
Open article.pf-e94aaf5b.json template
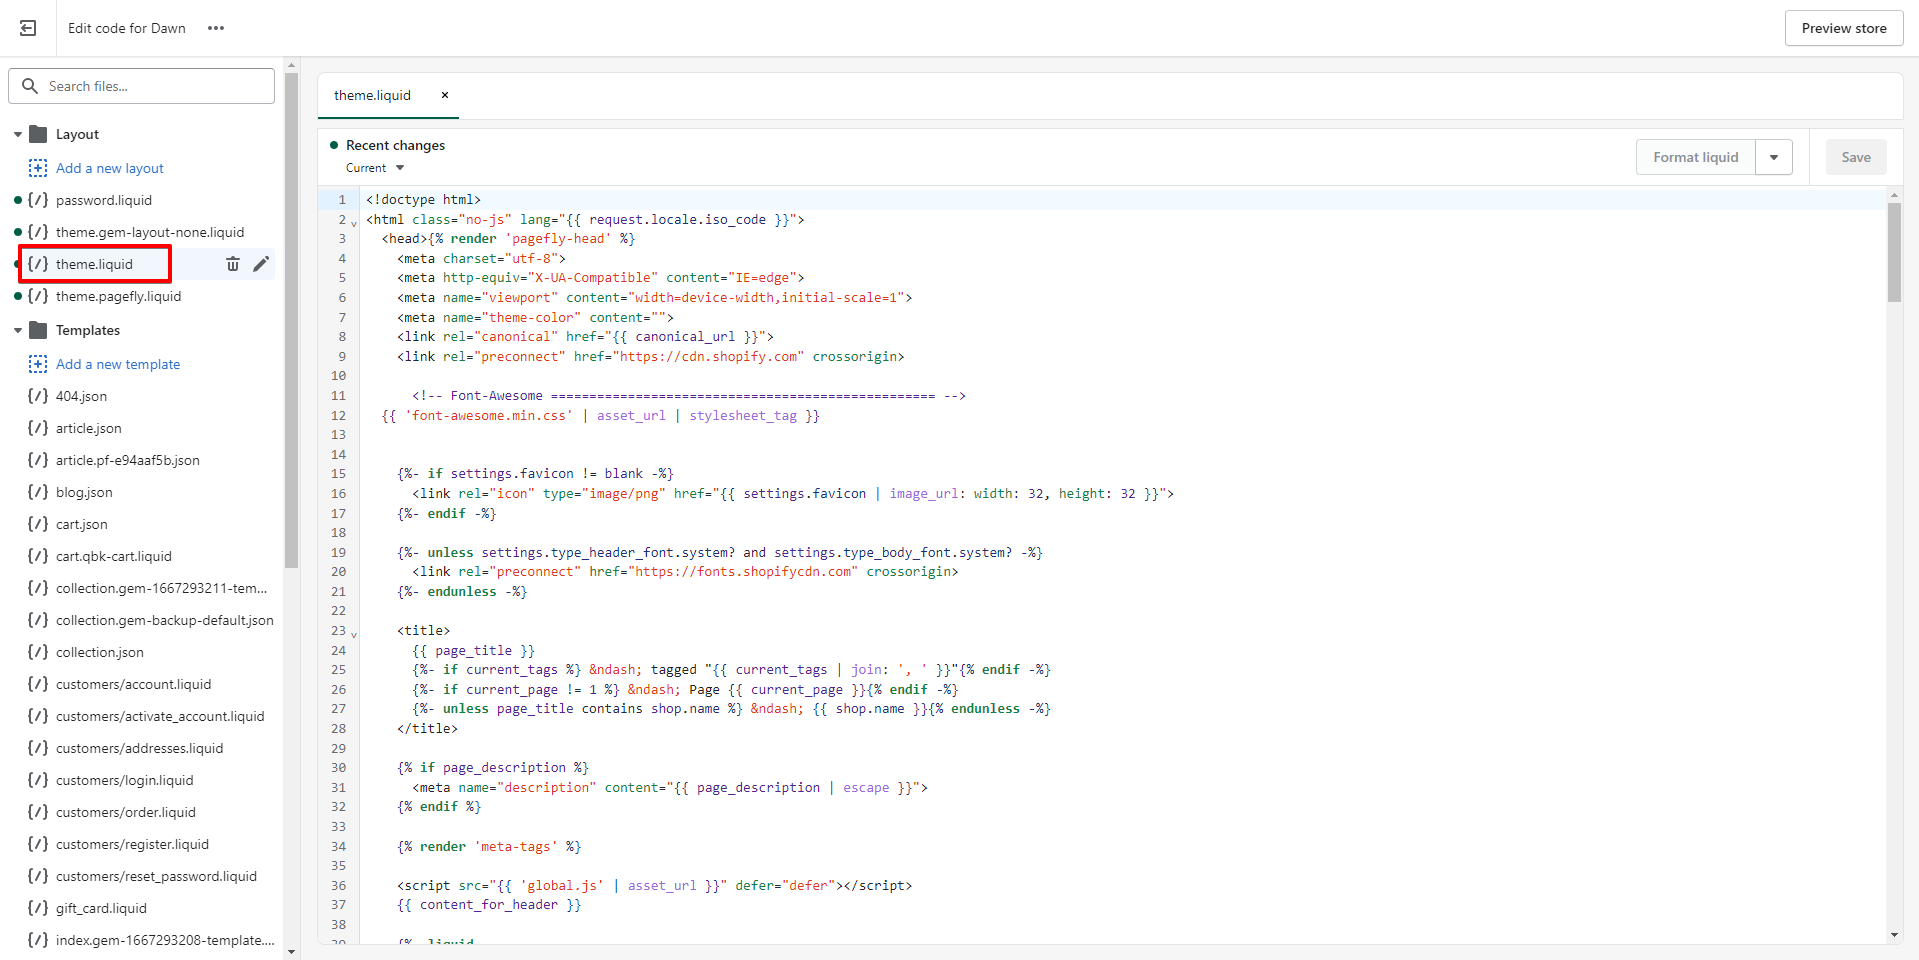click(x=127, y=460)
